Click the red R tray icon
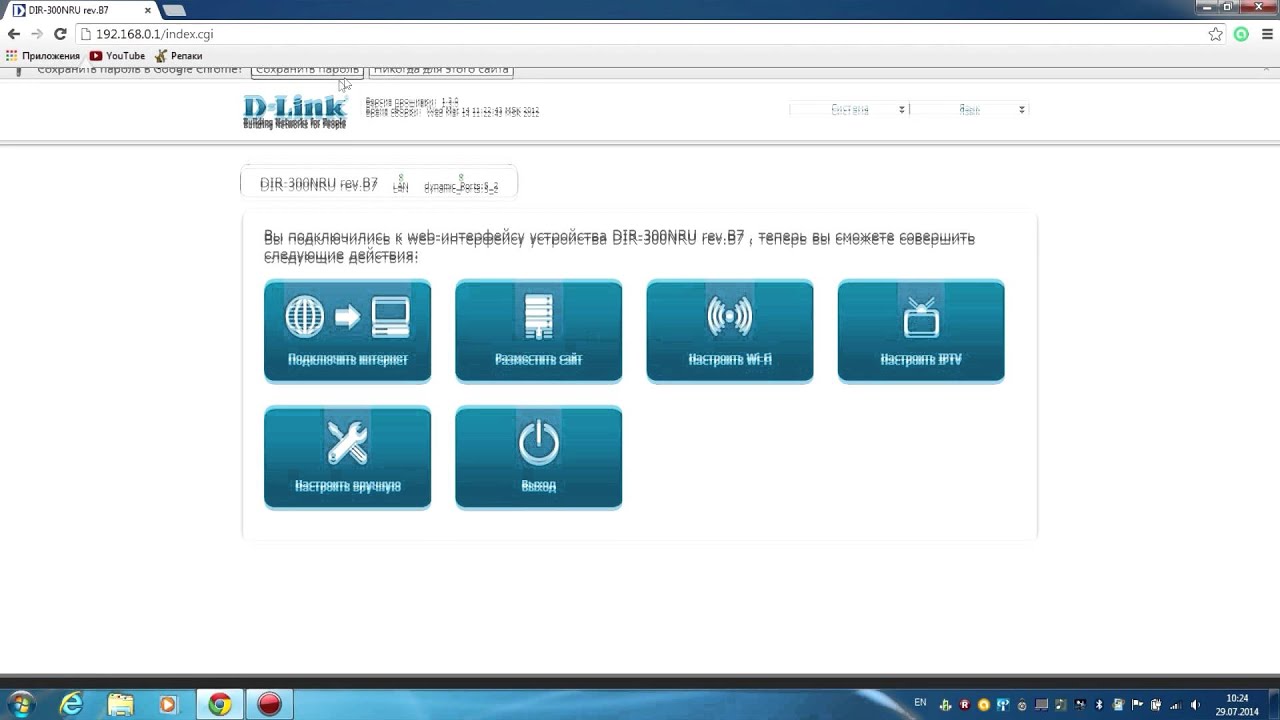The image size is (1280, 720). click(965, 704)
